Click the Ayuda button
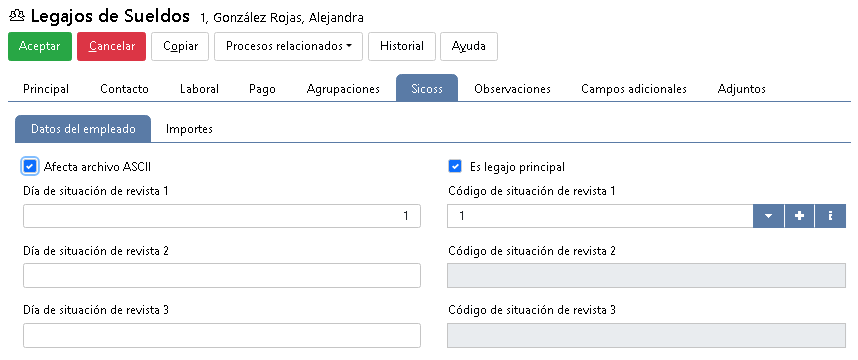The image size is (858, 360). (x=469, y=46)
